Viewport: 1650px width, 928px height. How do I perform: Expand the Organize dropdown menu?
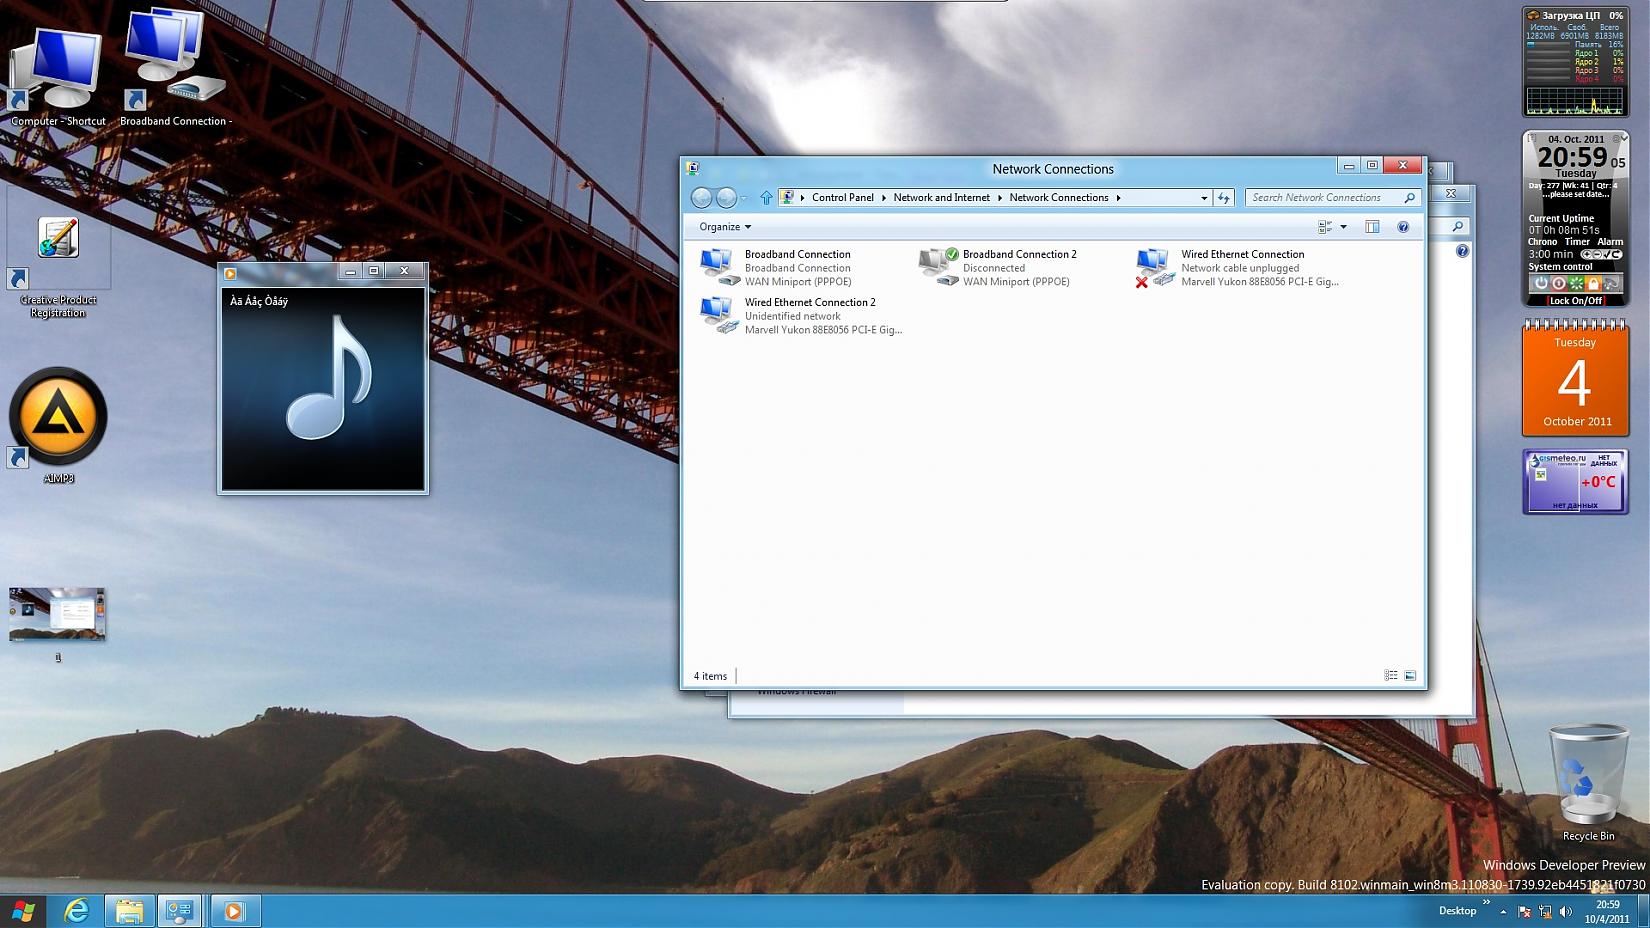(x=725, y=227)
